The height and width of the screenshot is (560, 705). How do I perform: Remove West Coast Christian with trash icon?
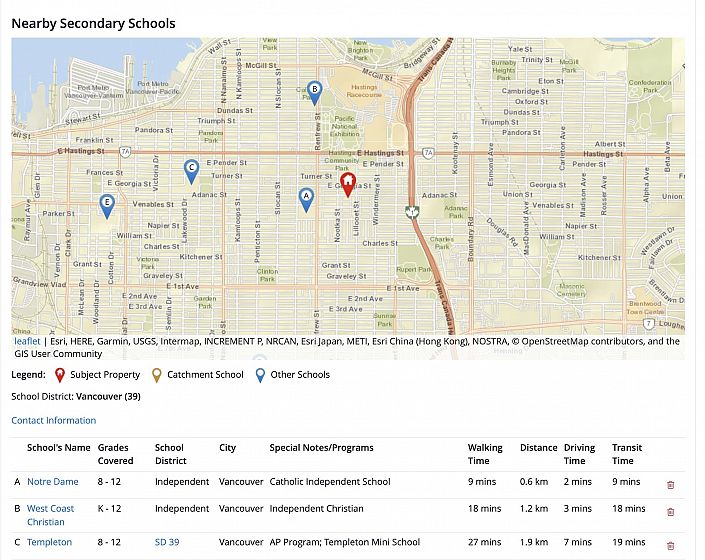[x=670, y=512]
